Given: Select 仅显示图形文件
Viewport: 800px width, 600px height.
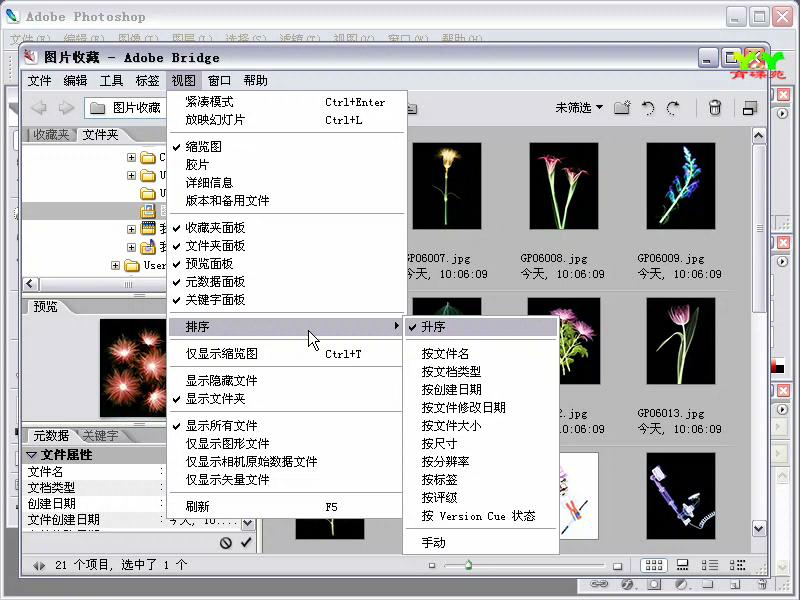Looking at the screenshot, I should (288, 443).
